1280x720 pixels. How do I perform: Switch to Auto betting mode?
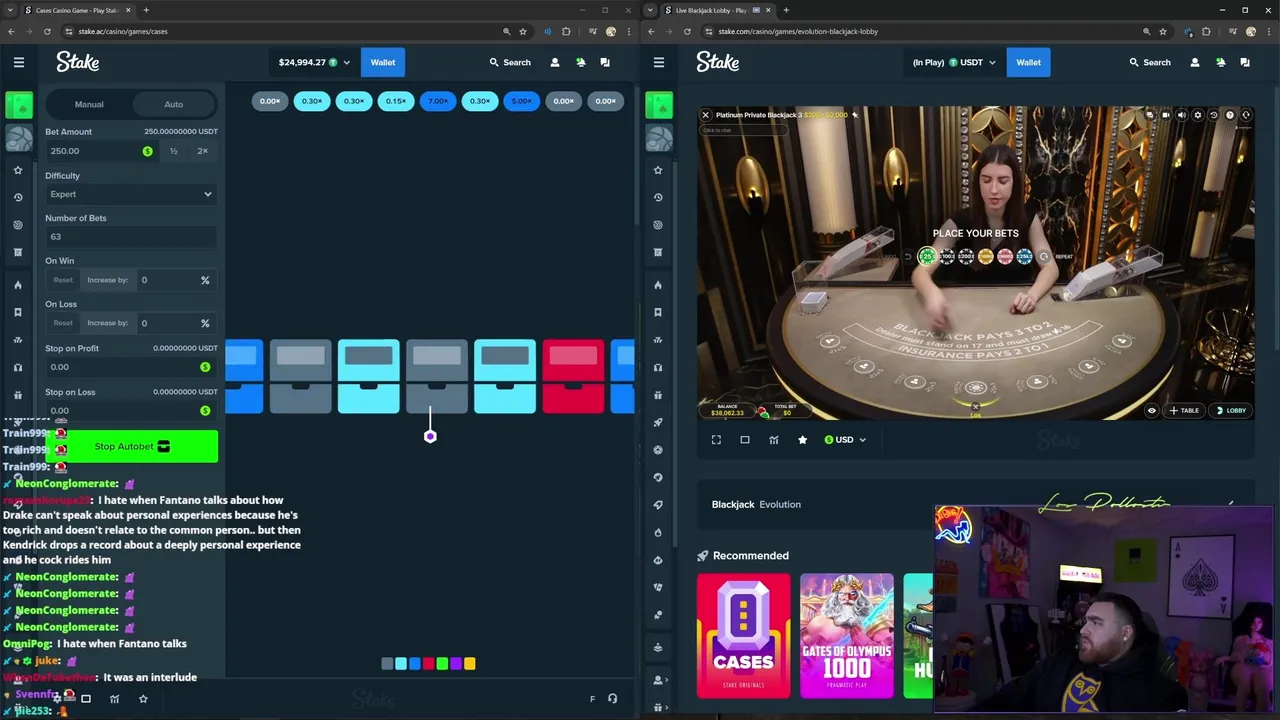[x=174, y=104]
